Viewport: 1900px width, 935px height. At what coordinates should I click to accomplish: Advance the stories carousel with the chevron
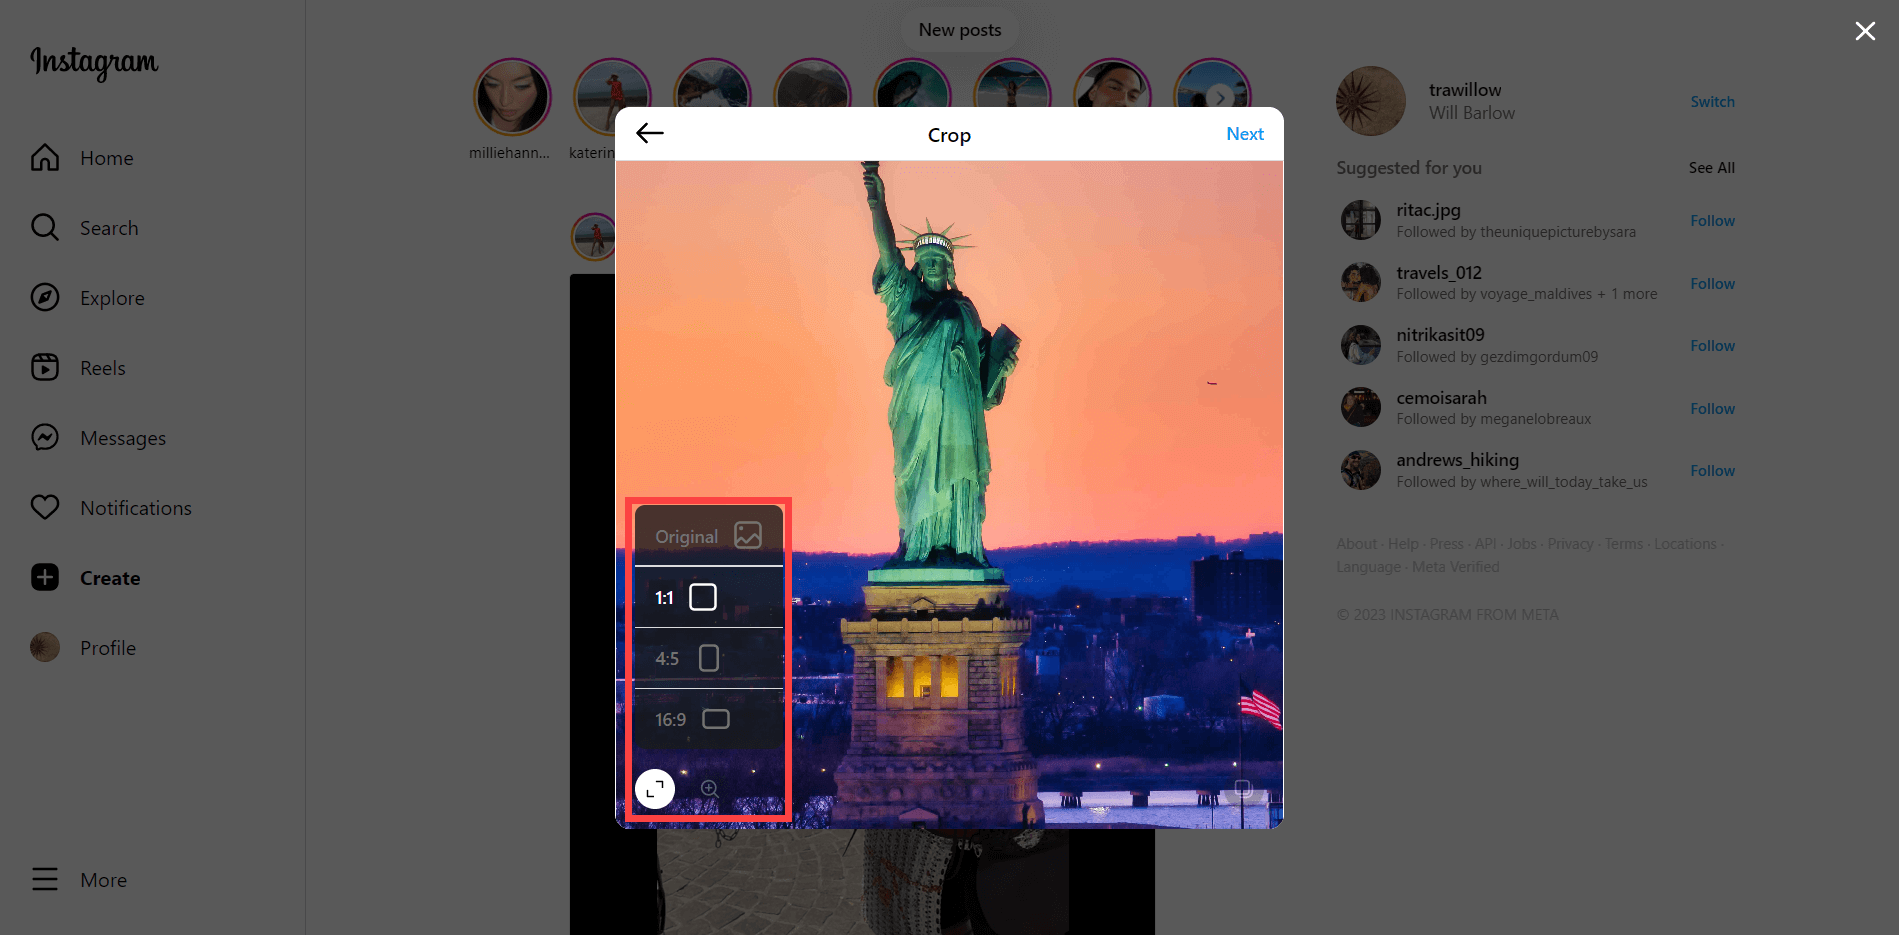point(1219,97)
